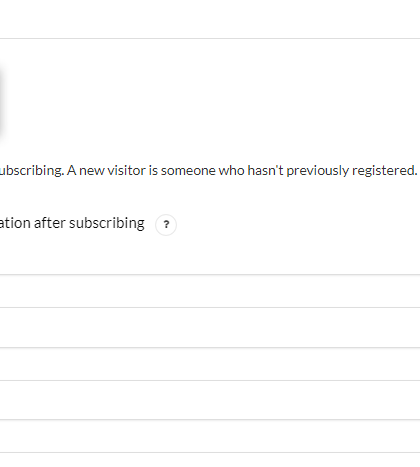This screenshot has width=420, height=467.
Task: Select the third empty section row
Action: coord(210,364)
